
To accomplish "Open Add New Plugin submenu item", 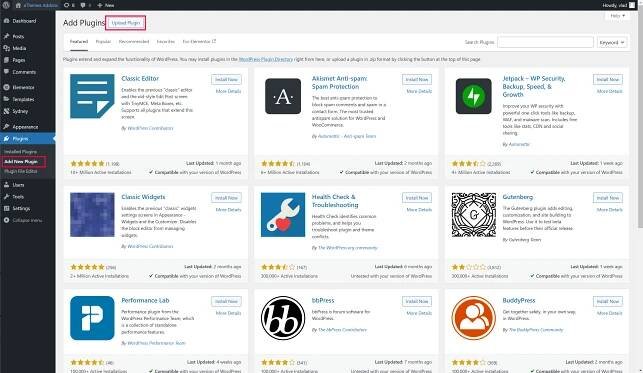I will (21, 161).
